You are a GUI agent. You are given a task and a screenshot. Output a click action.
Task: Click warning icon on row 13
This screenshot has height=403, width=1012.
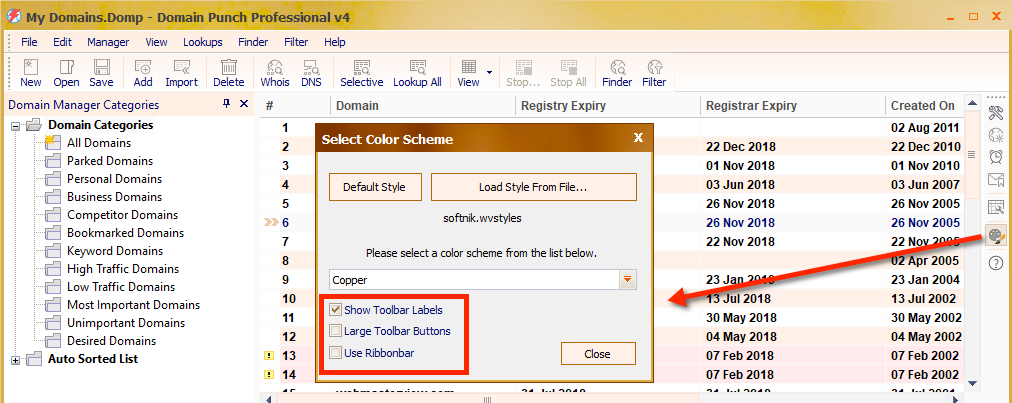[x=269, y=356]
